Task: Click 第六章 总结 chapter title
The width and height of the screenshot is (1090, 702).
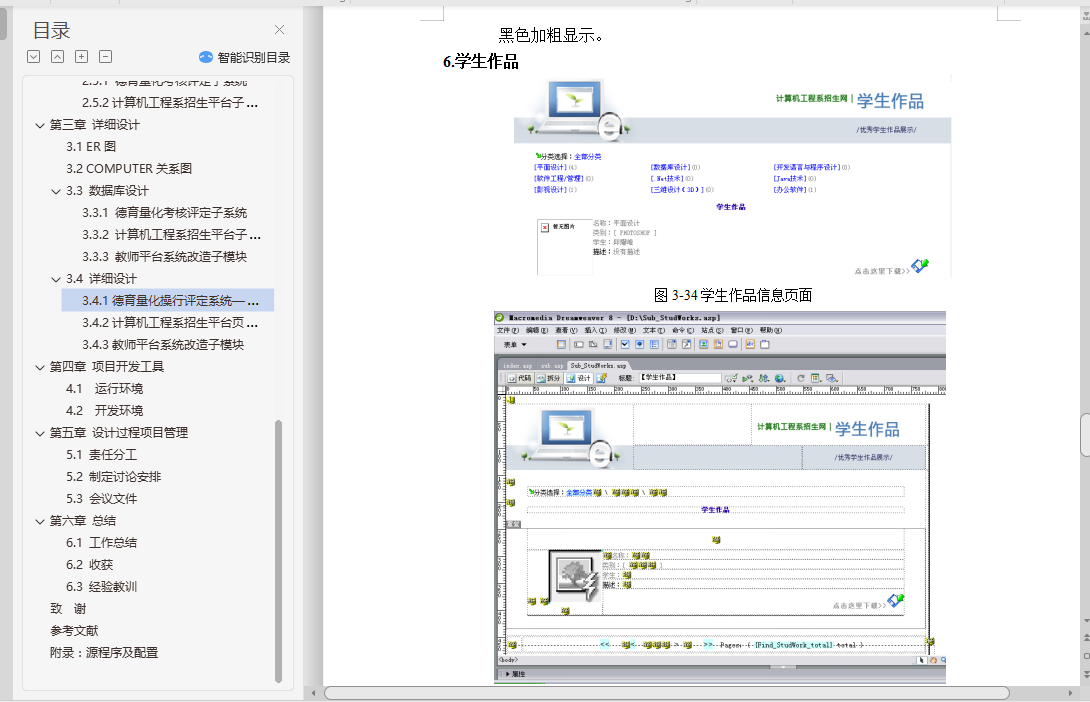Action: 83,521
